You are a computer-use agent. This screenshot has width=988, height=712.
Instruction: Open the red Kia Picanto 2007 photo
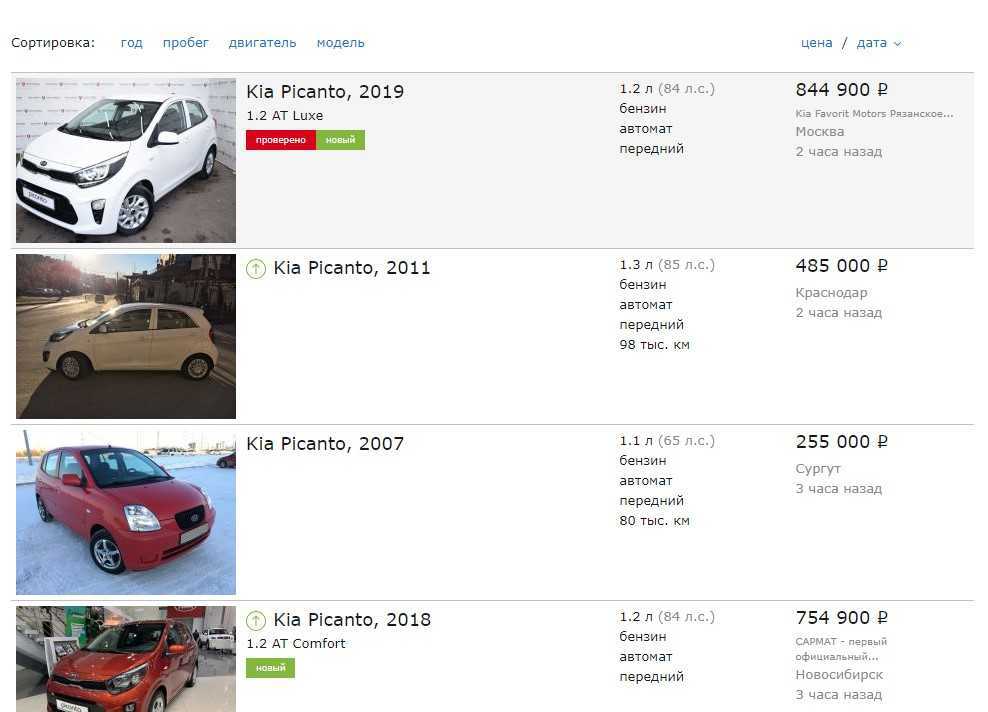(126, 512)
